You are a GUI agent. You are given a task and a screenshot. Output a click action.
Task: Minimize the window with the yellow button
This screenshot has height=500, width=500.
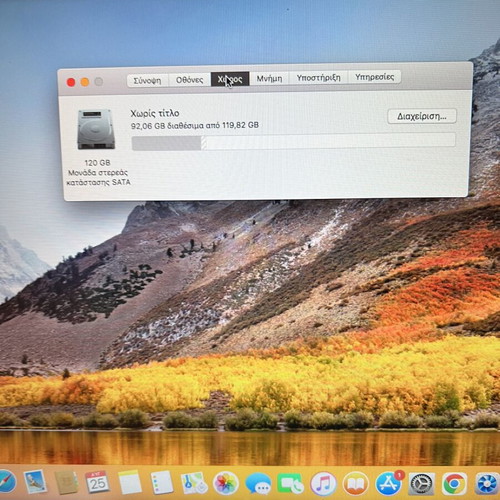pyautogui.click(x=85, y=82)
